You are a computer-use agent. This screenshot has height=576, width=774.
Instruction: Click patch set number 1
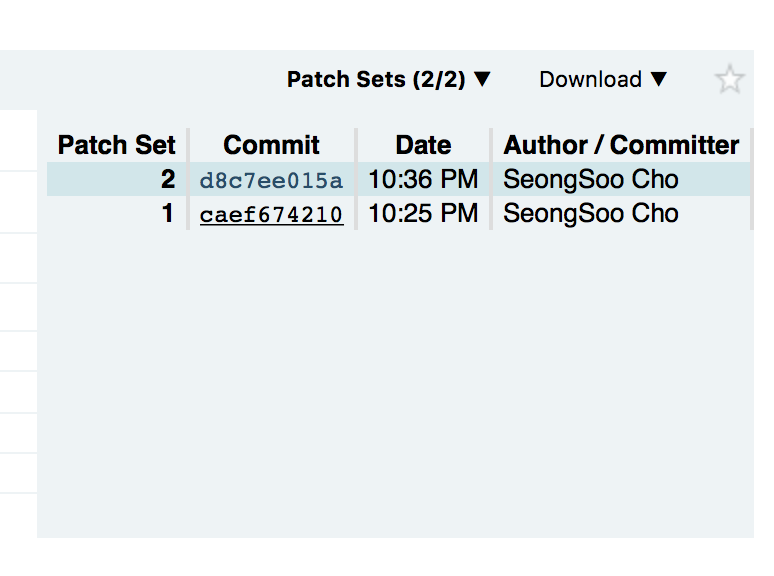pos(168,214)
